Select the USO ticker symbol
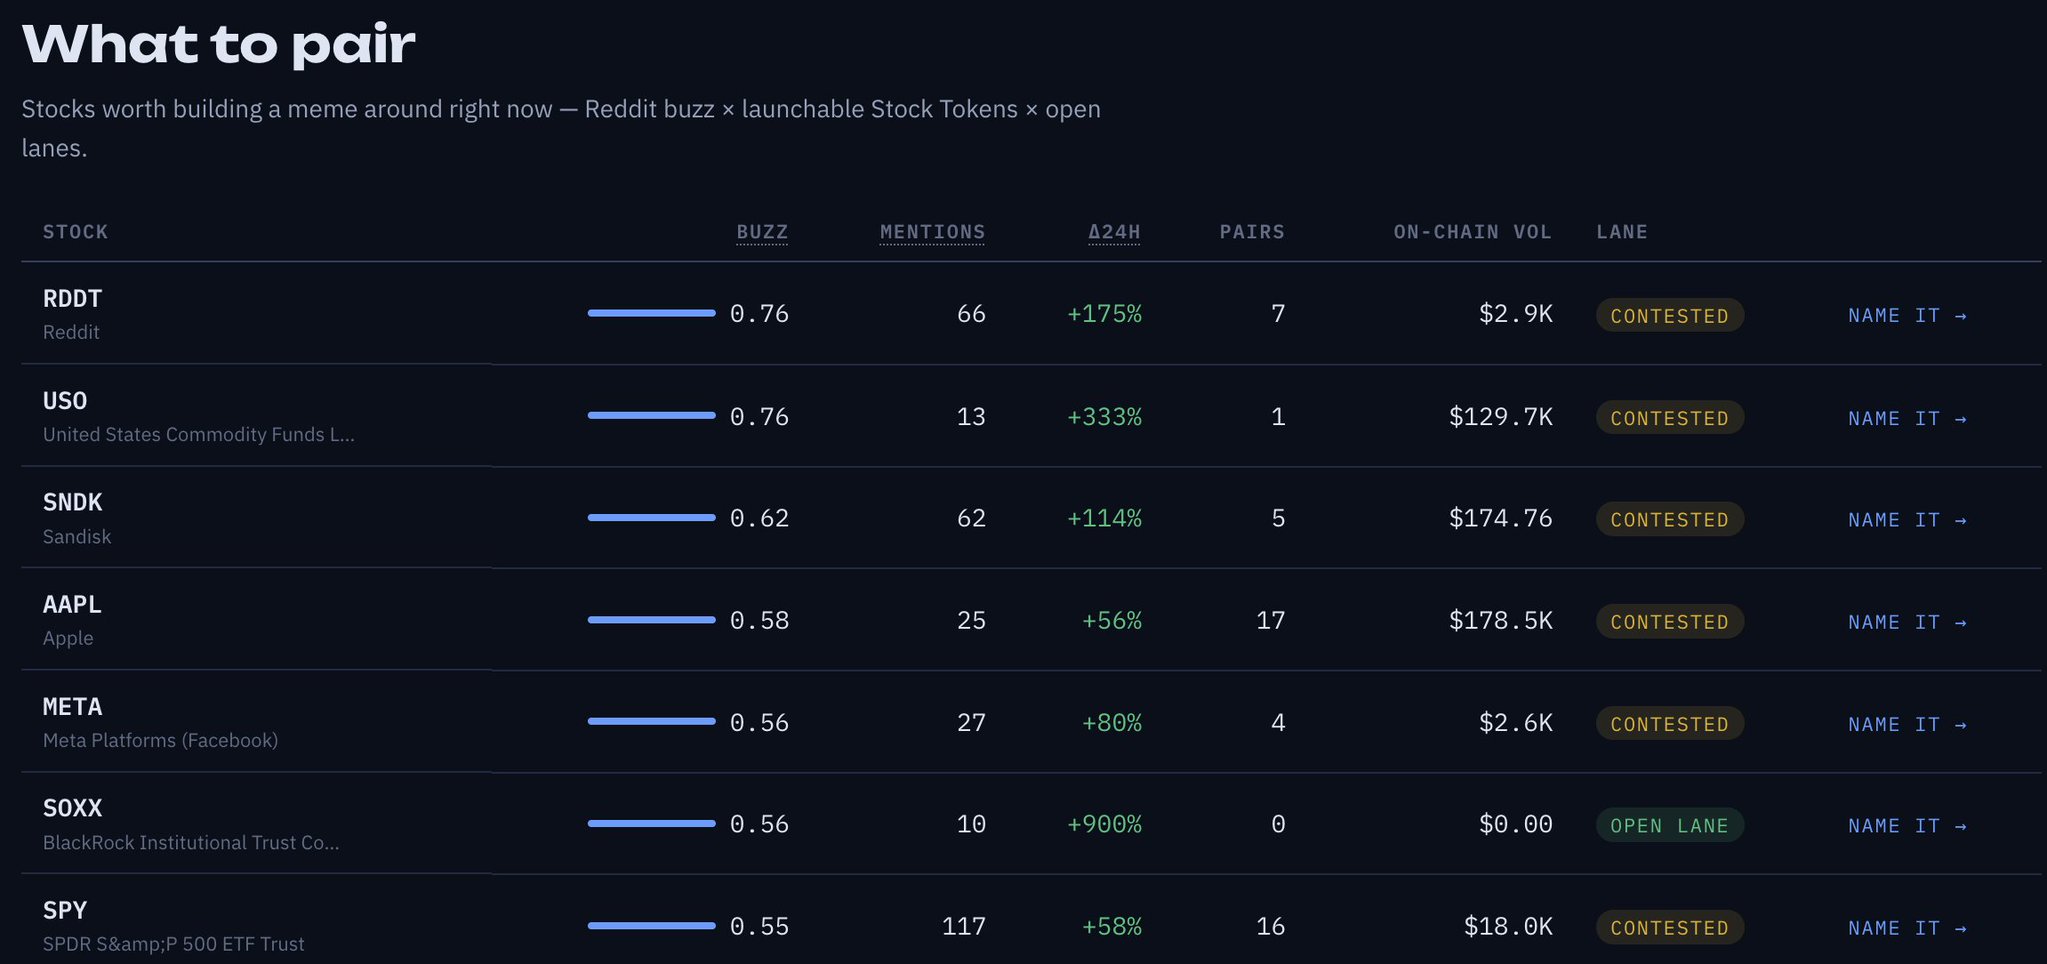This screenshot has height=964, width=2047. tap(65, 400)
